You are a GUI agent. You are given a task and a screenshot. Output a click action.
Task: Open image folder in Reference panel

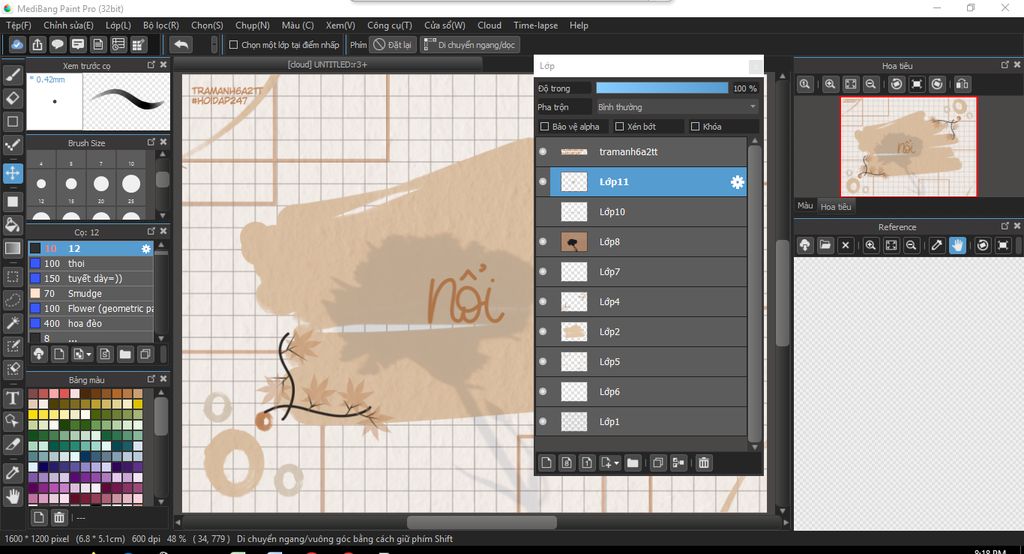point(825,245)
